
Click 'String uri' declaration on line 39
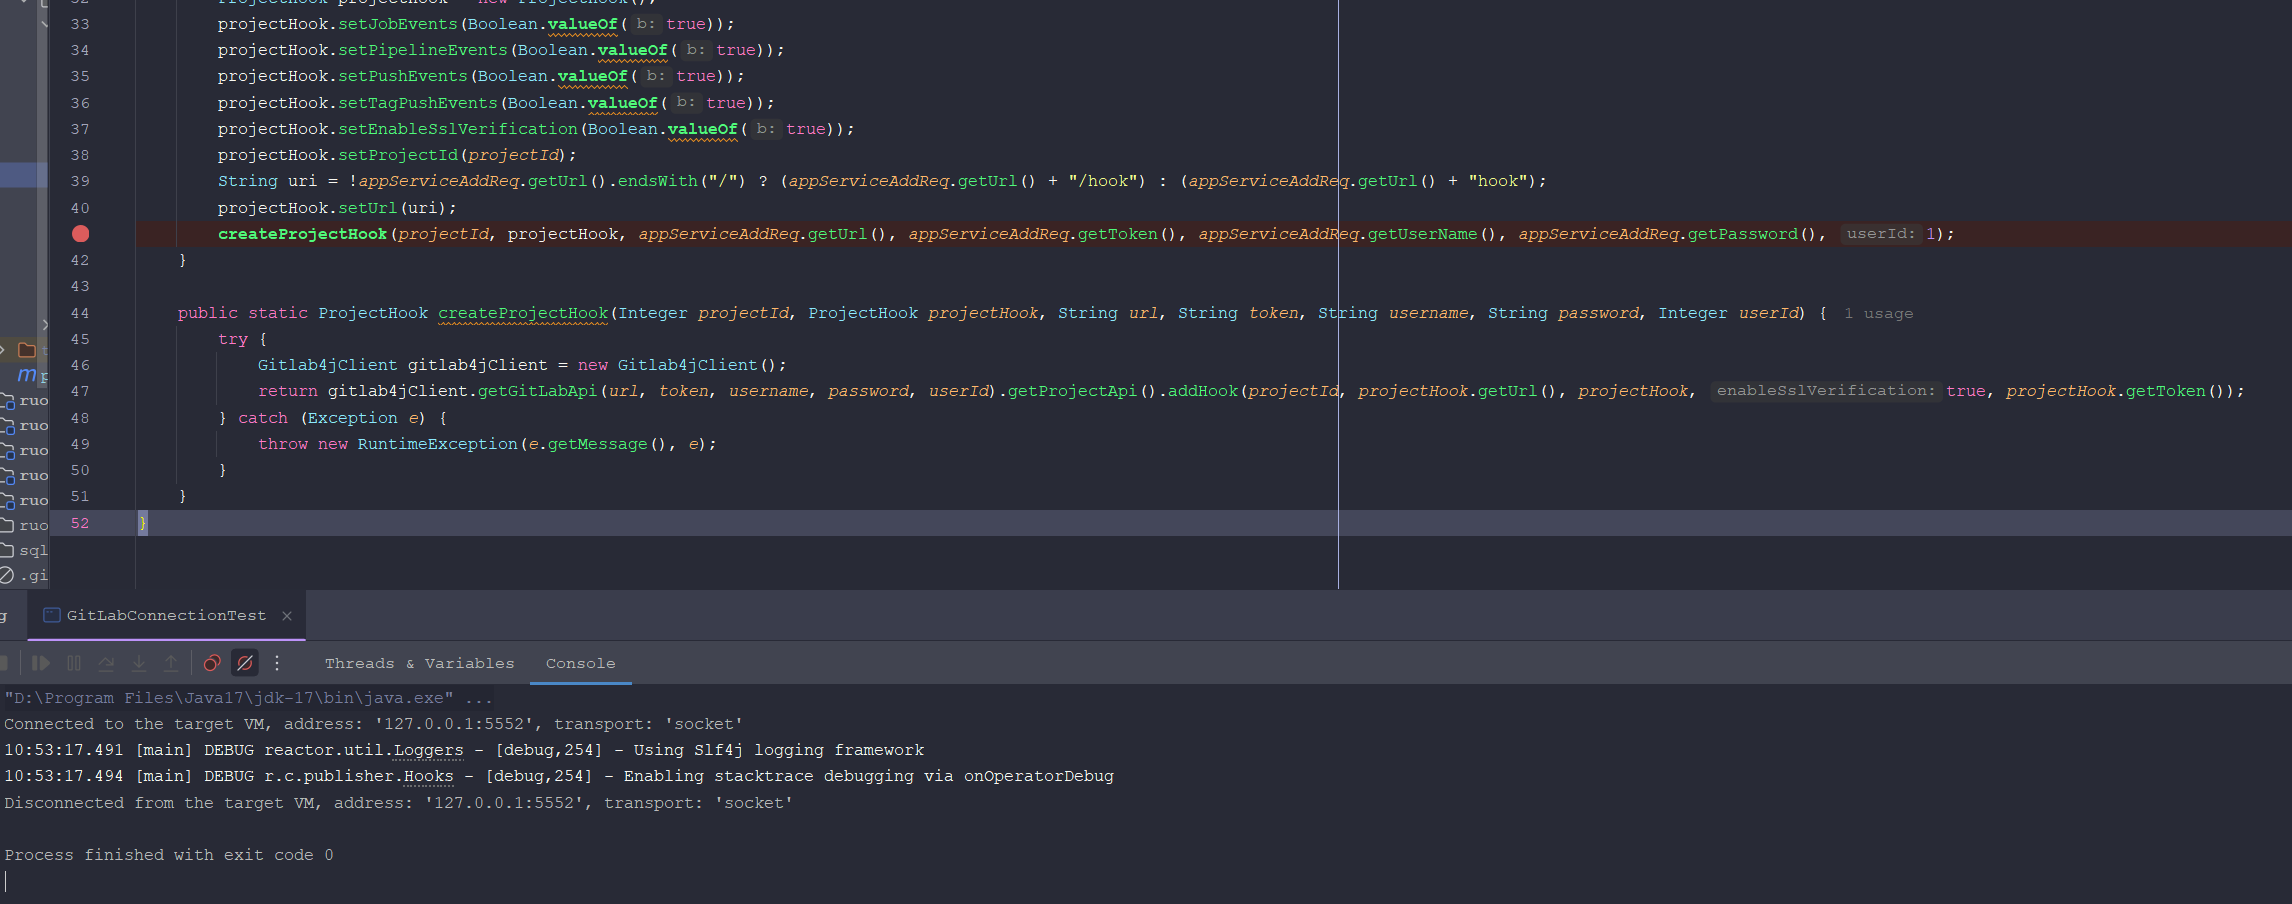(x=267, y=181)
